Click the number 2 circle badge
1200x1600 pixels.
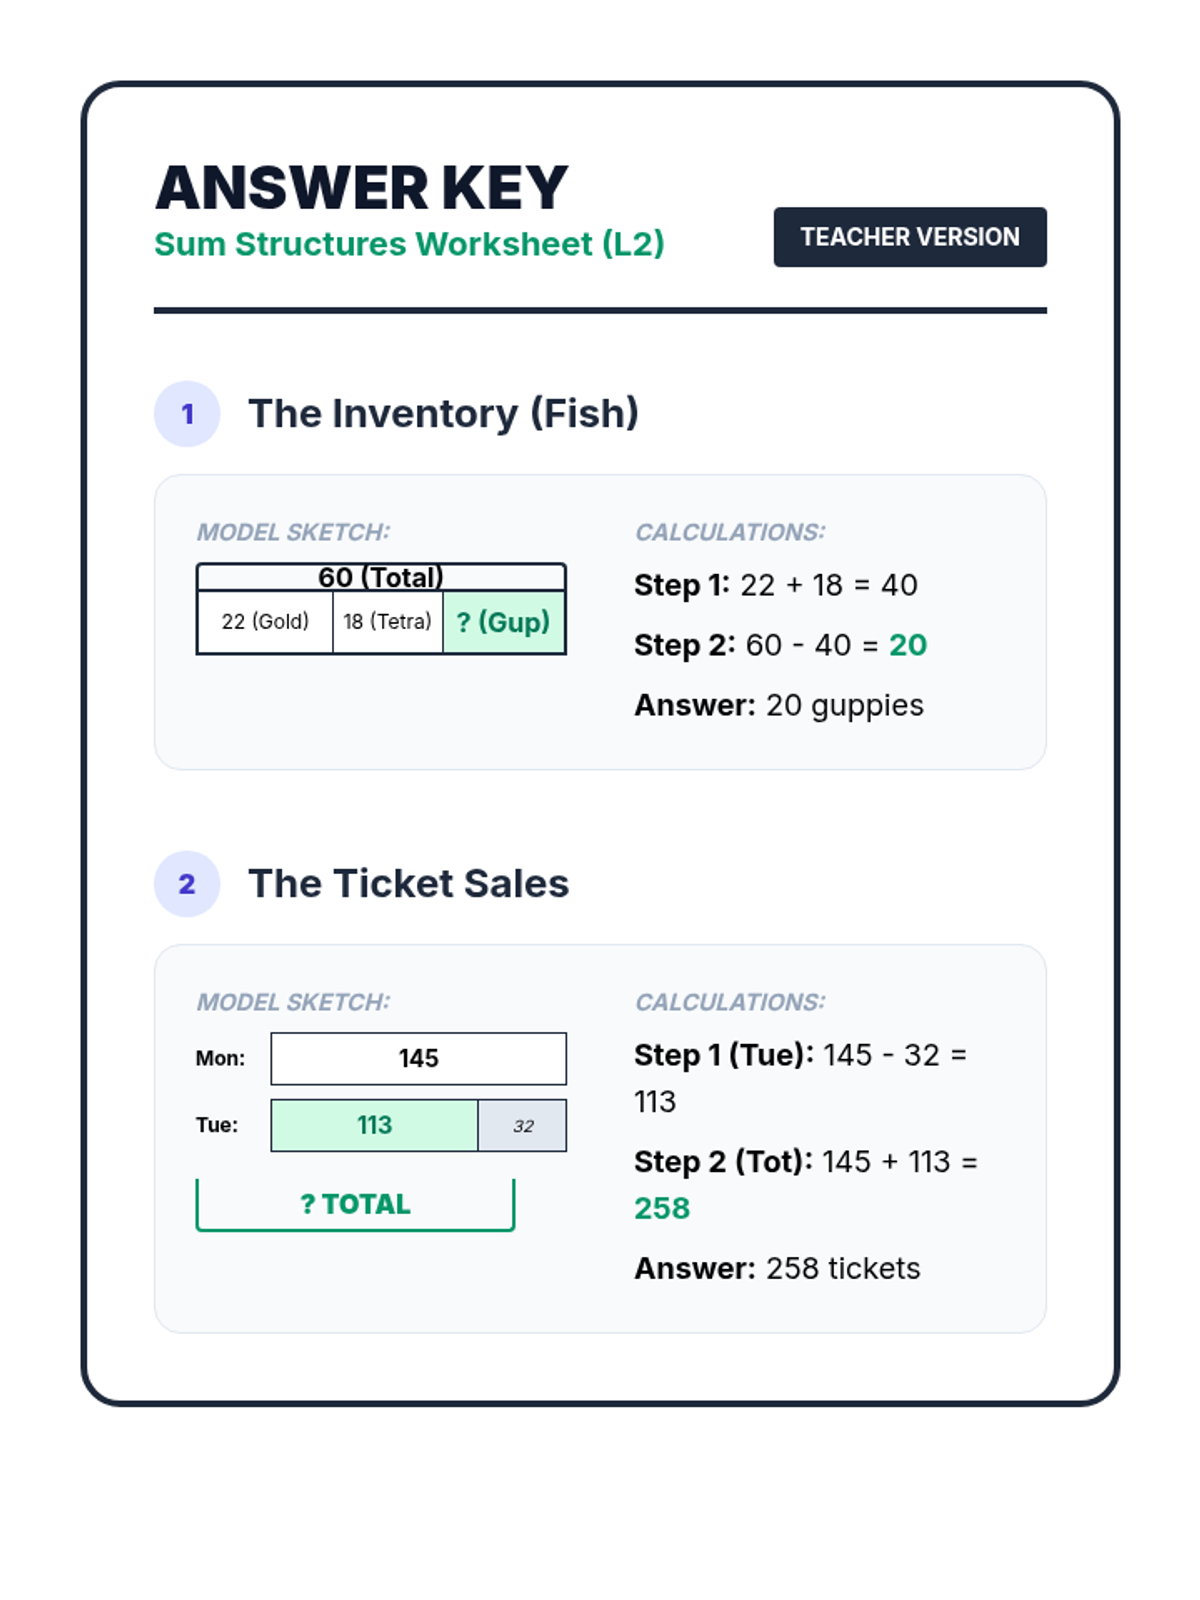187,884
